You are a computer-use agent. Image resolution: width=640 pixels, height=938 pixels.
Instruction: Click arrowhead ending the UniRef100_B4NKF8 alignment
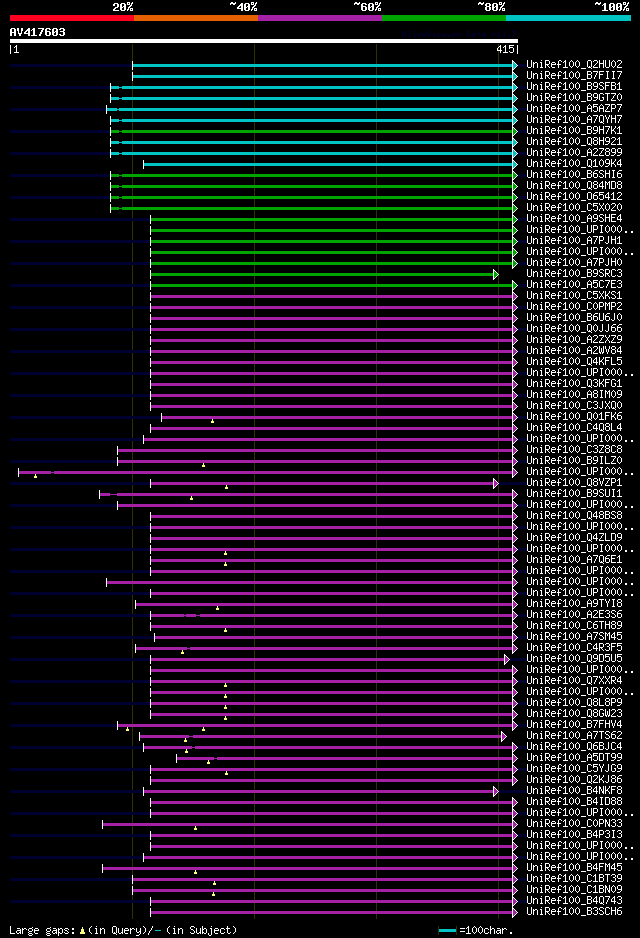pos(496,791)
